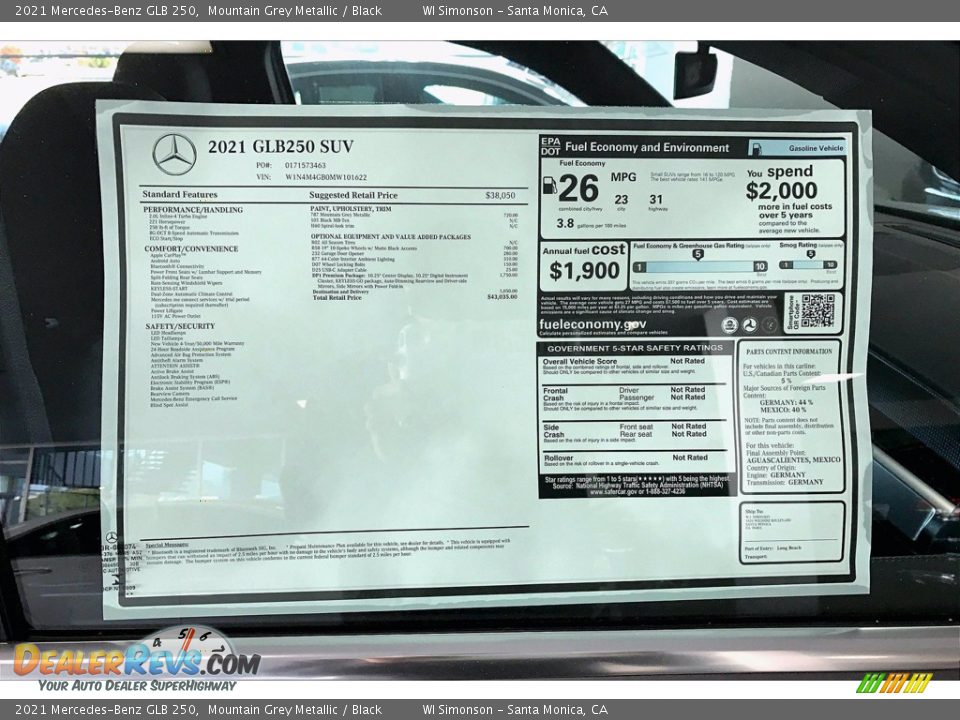Click the smartphone QR code
This screenshot has width=960, height=720.
(x=817, y=312)
